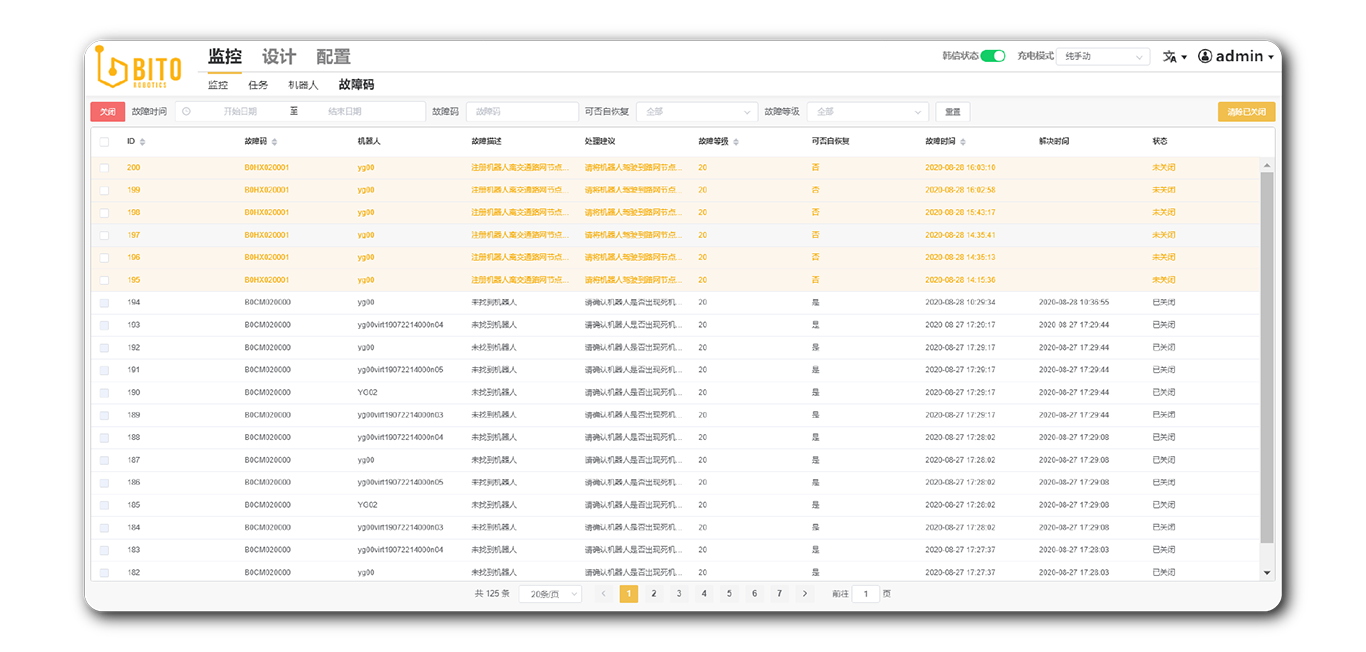Go to the next page arrow
This screenshot has width=1366, height=652.
(x=805, y=594)
